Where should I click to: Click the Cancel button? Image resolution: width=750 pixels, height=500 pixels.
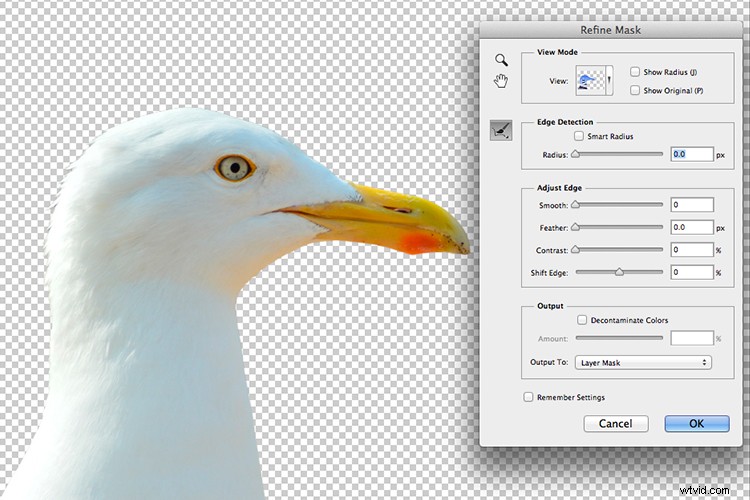(x=616, y=423)
